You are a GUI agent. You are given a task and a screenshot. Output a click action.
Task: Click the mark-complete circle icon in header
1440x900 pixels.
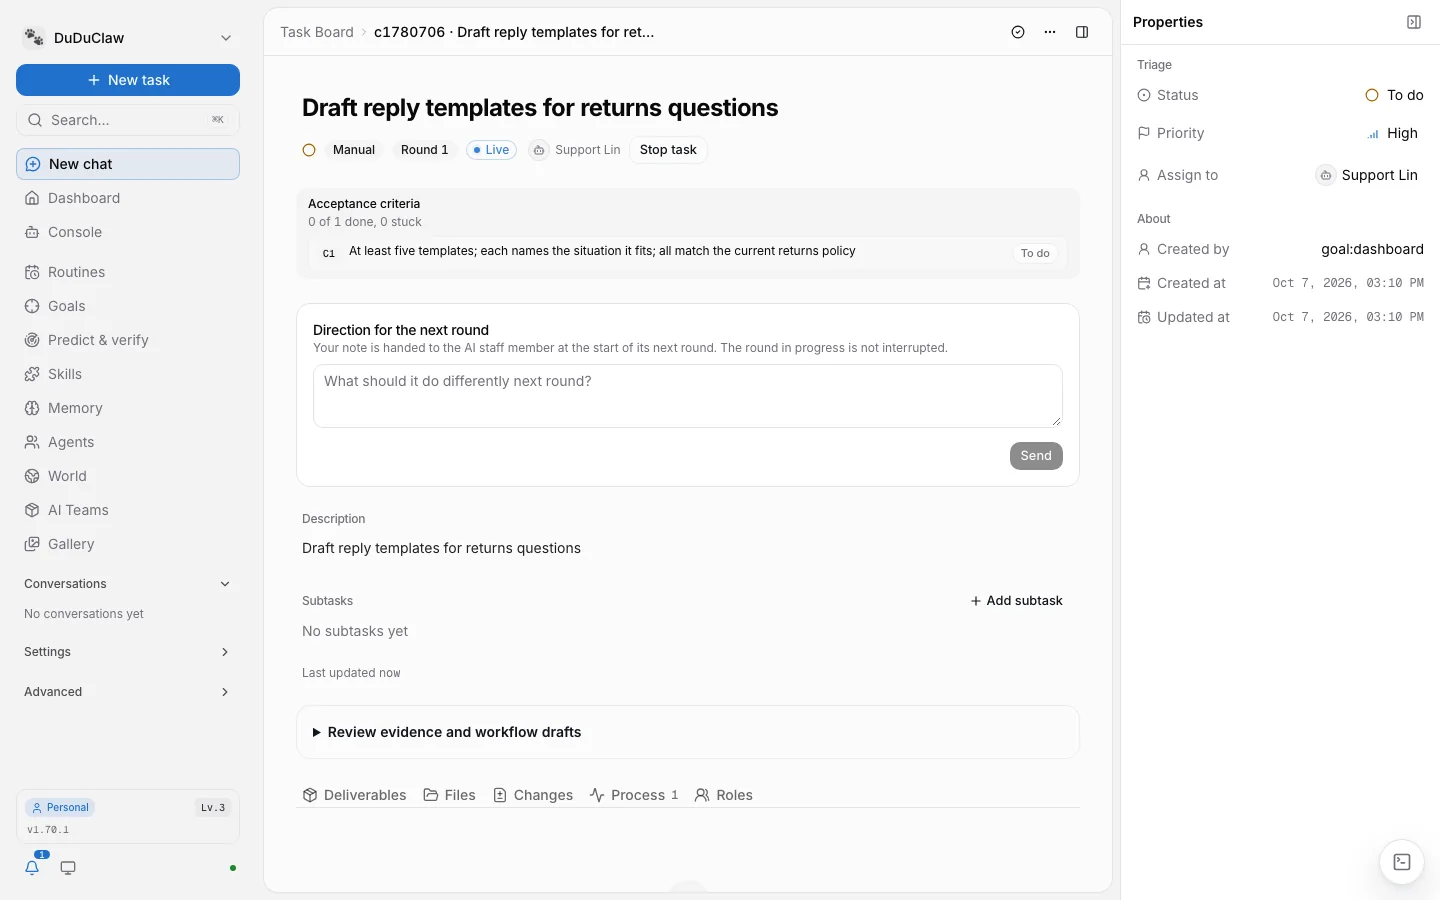pos(1018,32)
